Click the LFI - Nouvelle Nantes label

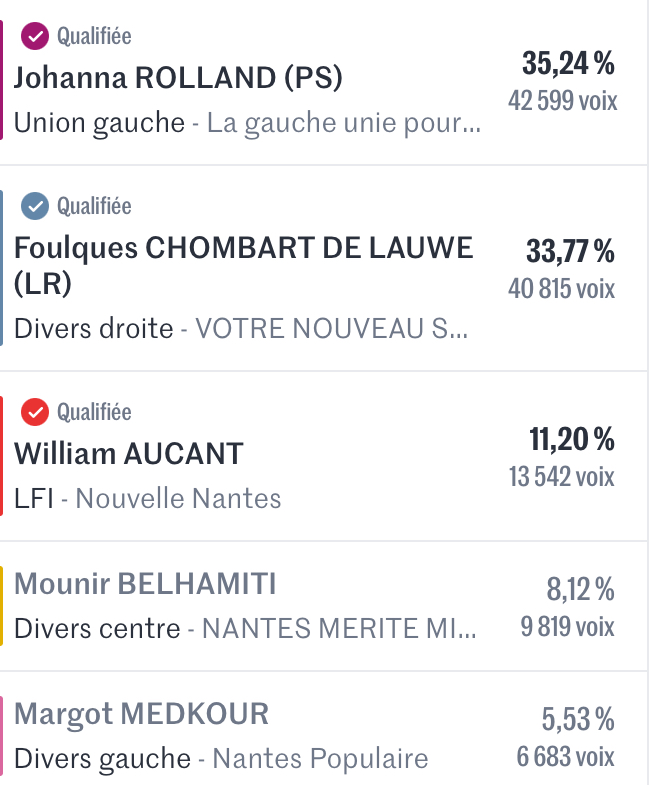coord(148,498)
